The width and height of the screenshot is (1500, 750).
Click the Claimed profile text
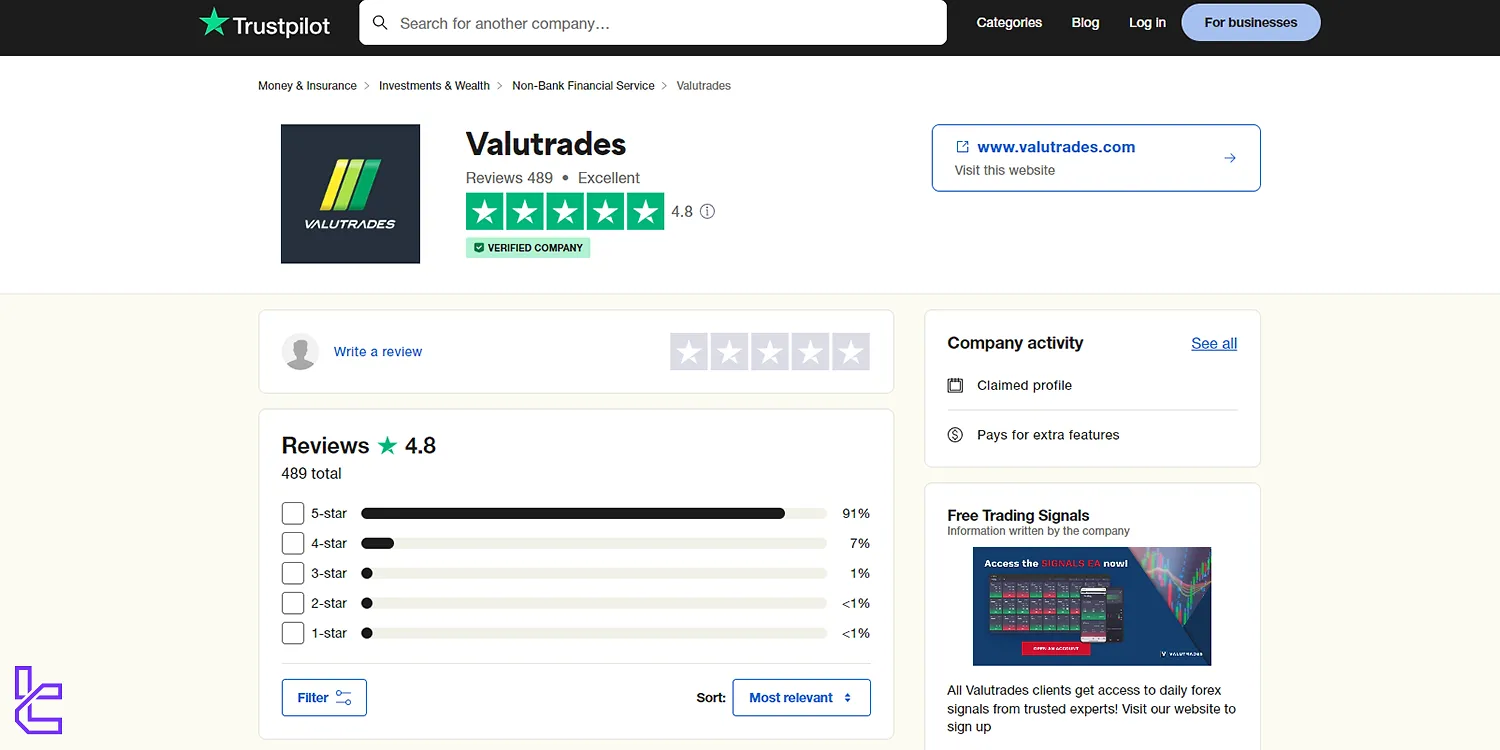[1024, 385]
